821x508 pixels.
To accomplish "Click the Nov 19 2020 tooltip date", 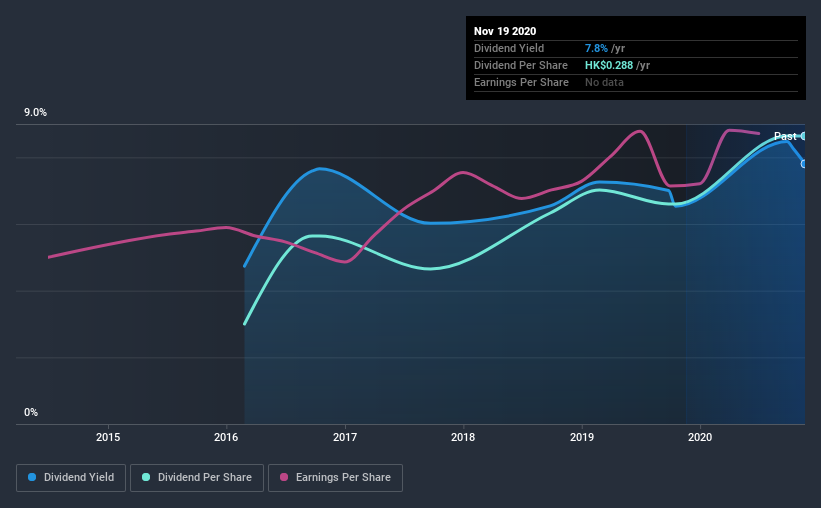I will (x=505, y=31).
